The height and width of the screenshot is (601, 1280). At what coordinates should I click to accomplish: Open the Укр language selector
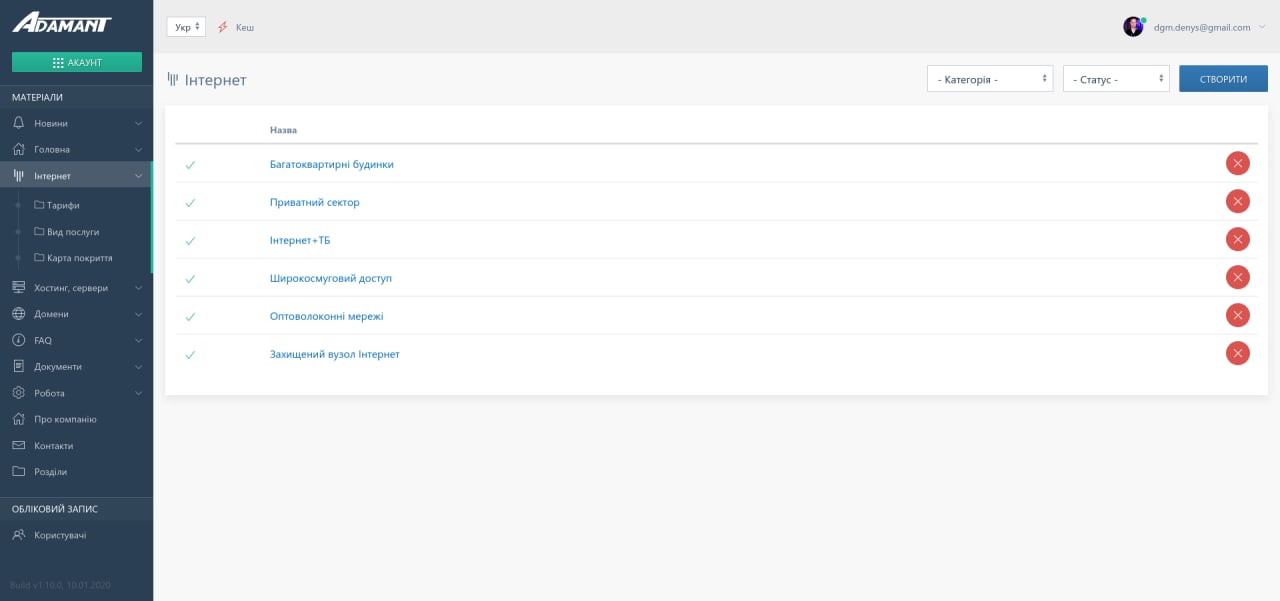coord(186,27)
